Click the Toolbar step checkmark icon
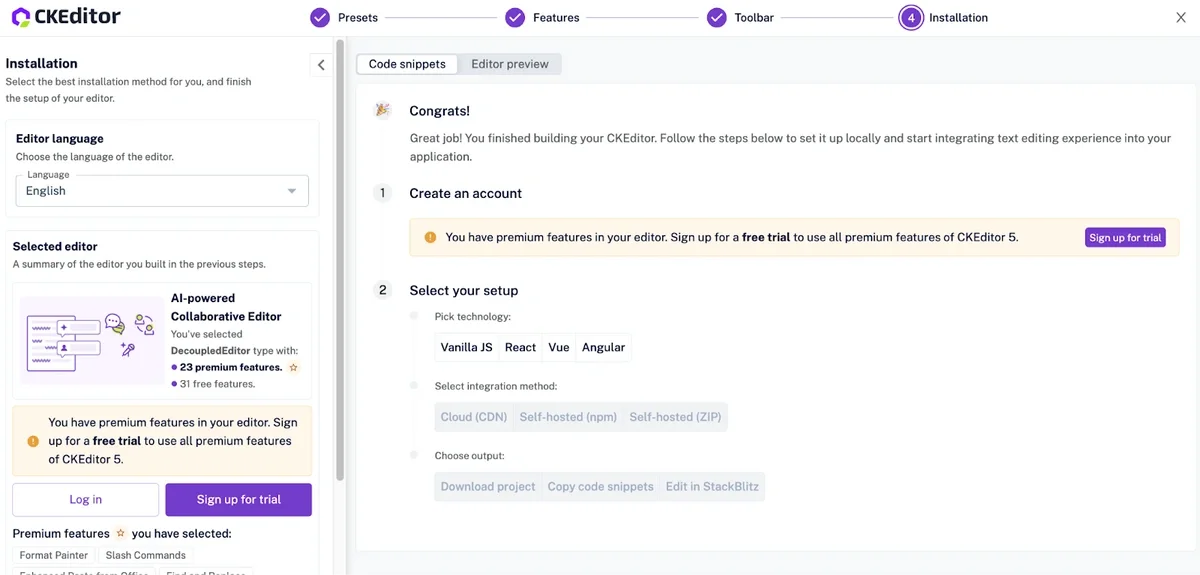Screen dimensions: 1200x575 [x=717, y=18]
